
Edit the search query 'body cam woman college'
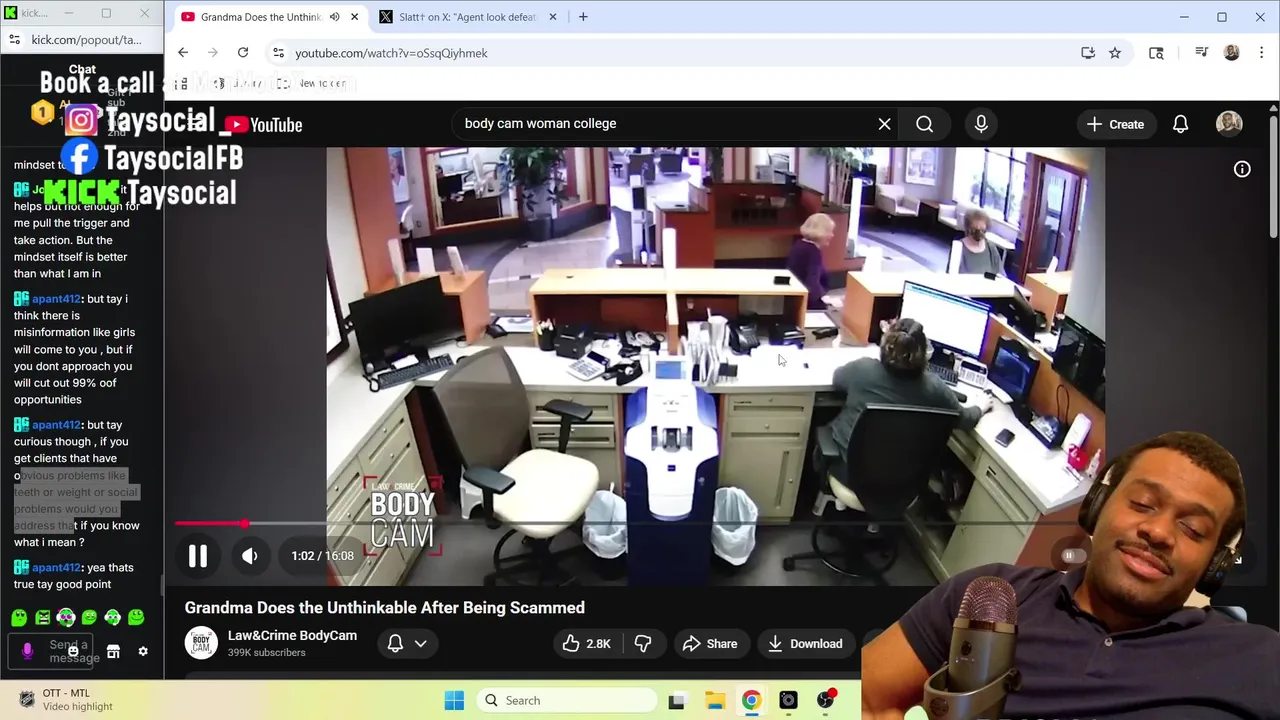click(x=540, y=124)
